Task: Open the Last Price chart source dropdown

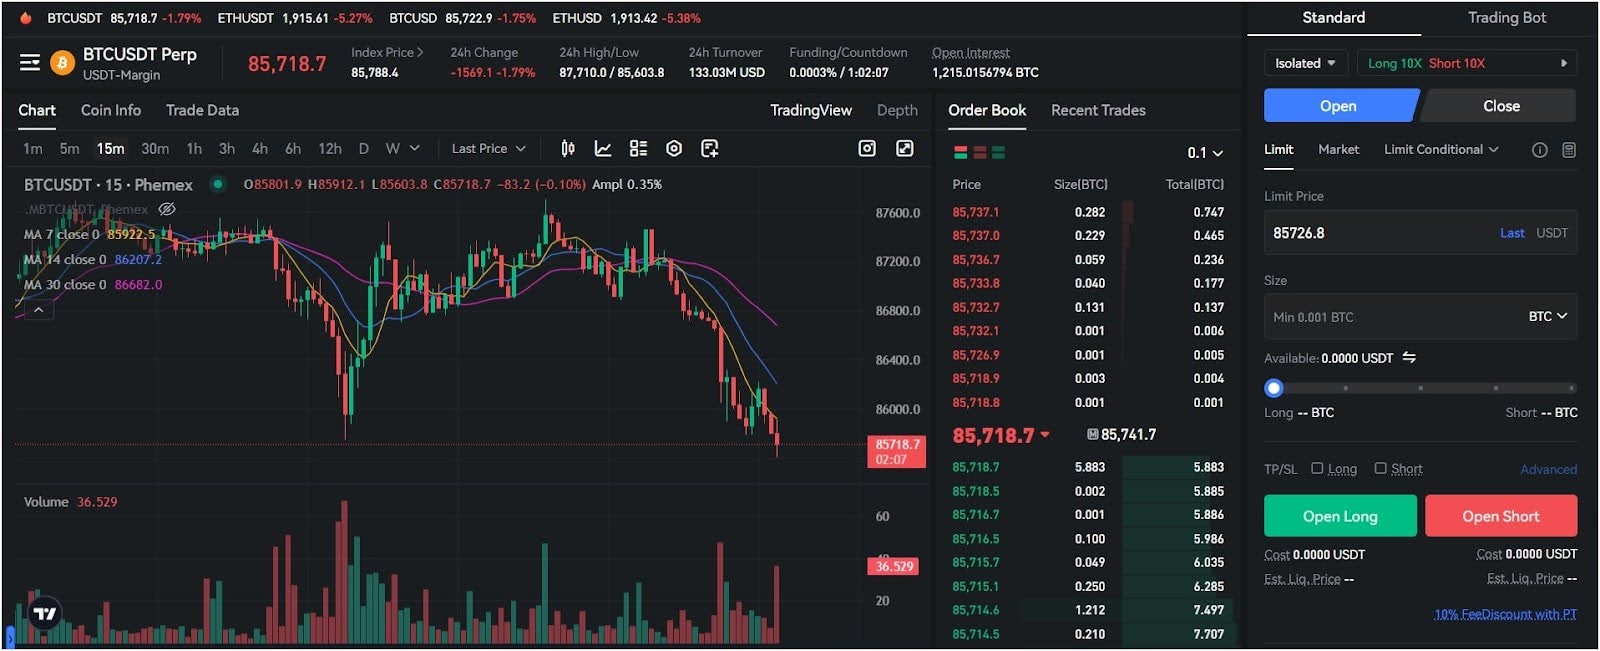Action: (488, 148)
